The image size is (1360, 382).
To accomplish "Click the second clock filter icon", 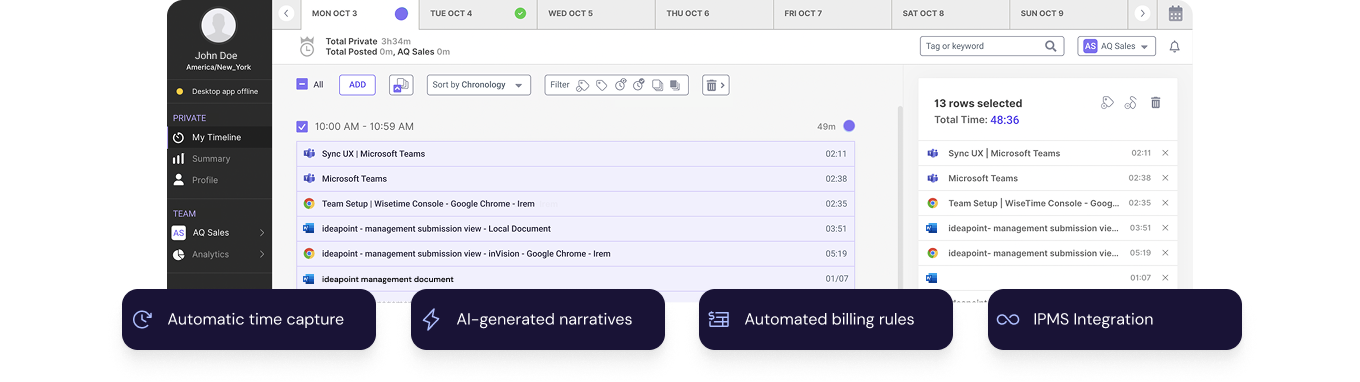I will [x=639, y=85].
